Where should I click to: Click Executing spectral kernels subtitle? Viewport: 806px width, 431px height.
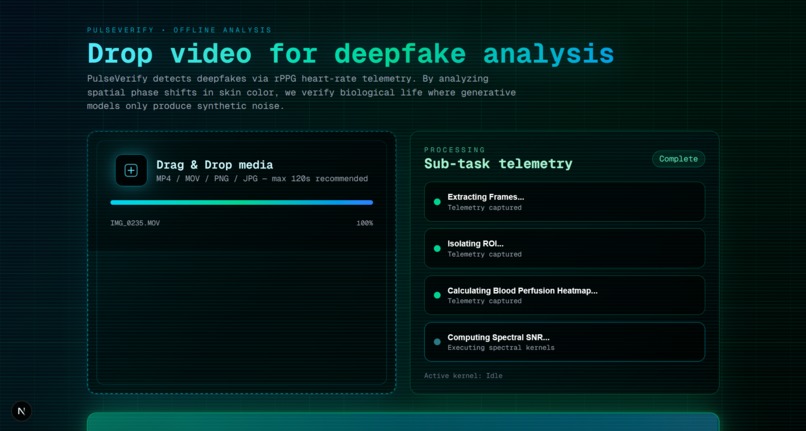pos(501,348)
